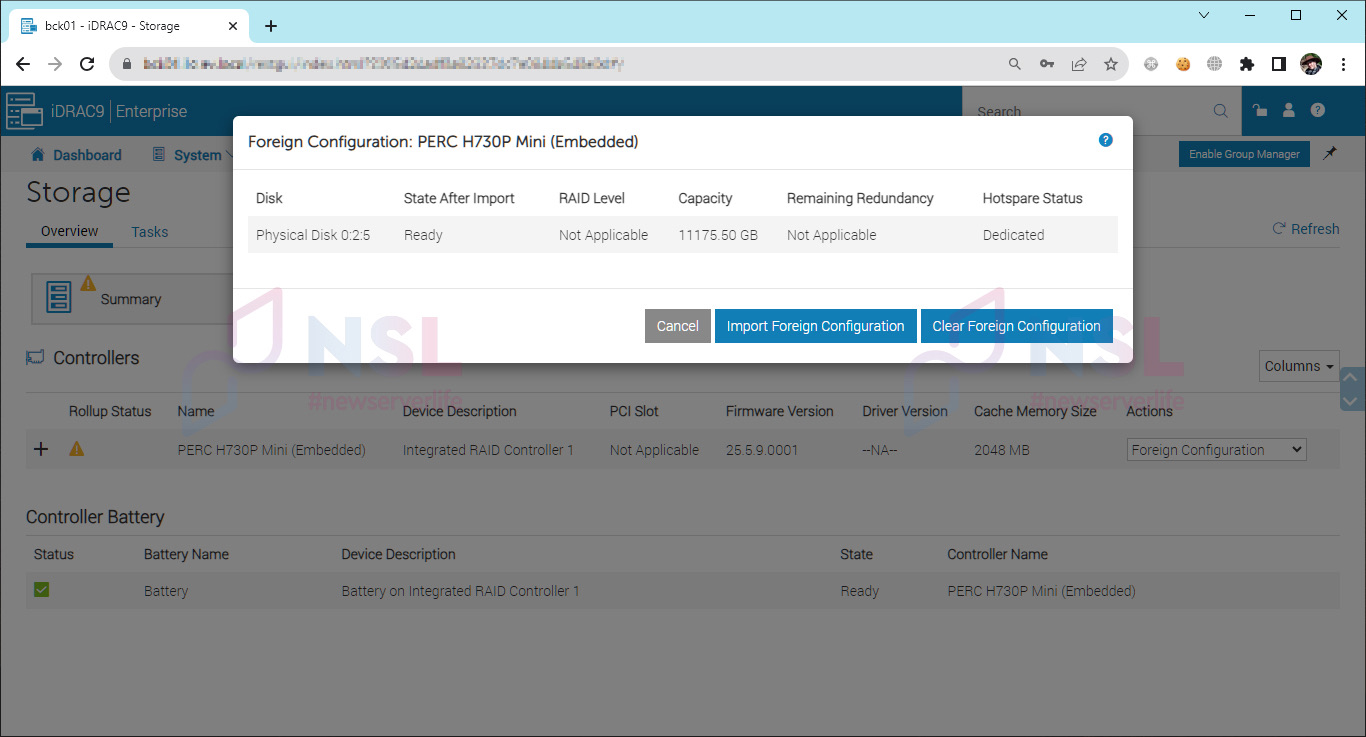Click the 2048 MB cache size

tap(1002, 450)
